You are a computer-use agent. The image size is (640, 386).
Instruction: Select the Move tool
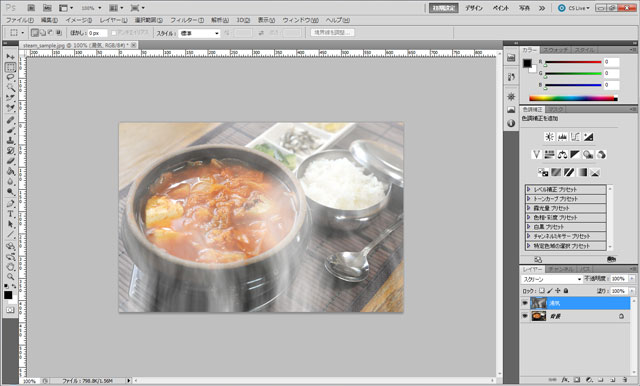click(10, 56)
